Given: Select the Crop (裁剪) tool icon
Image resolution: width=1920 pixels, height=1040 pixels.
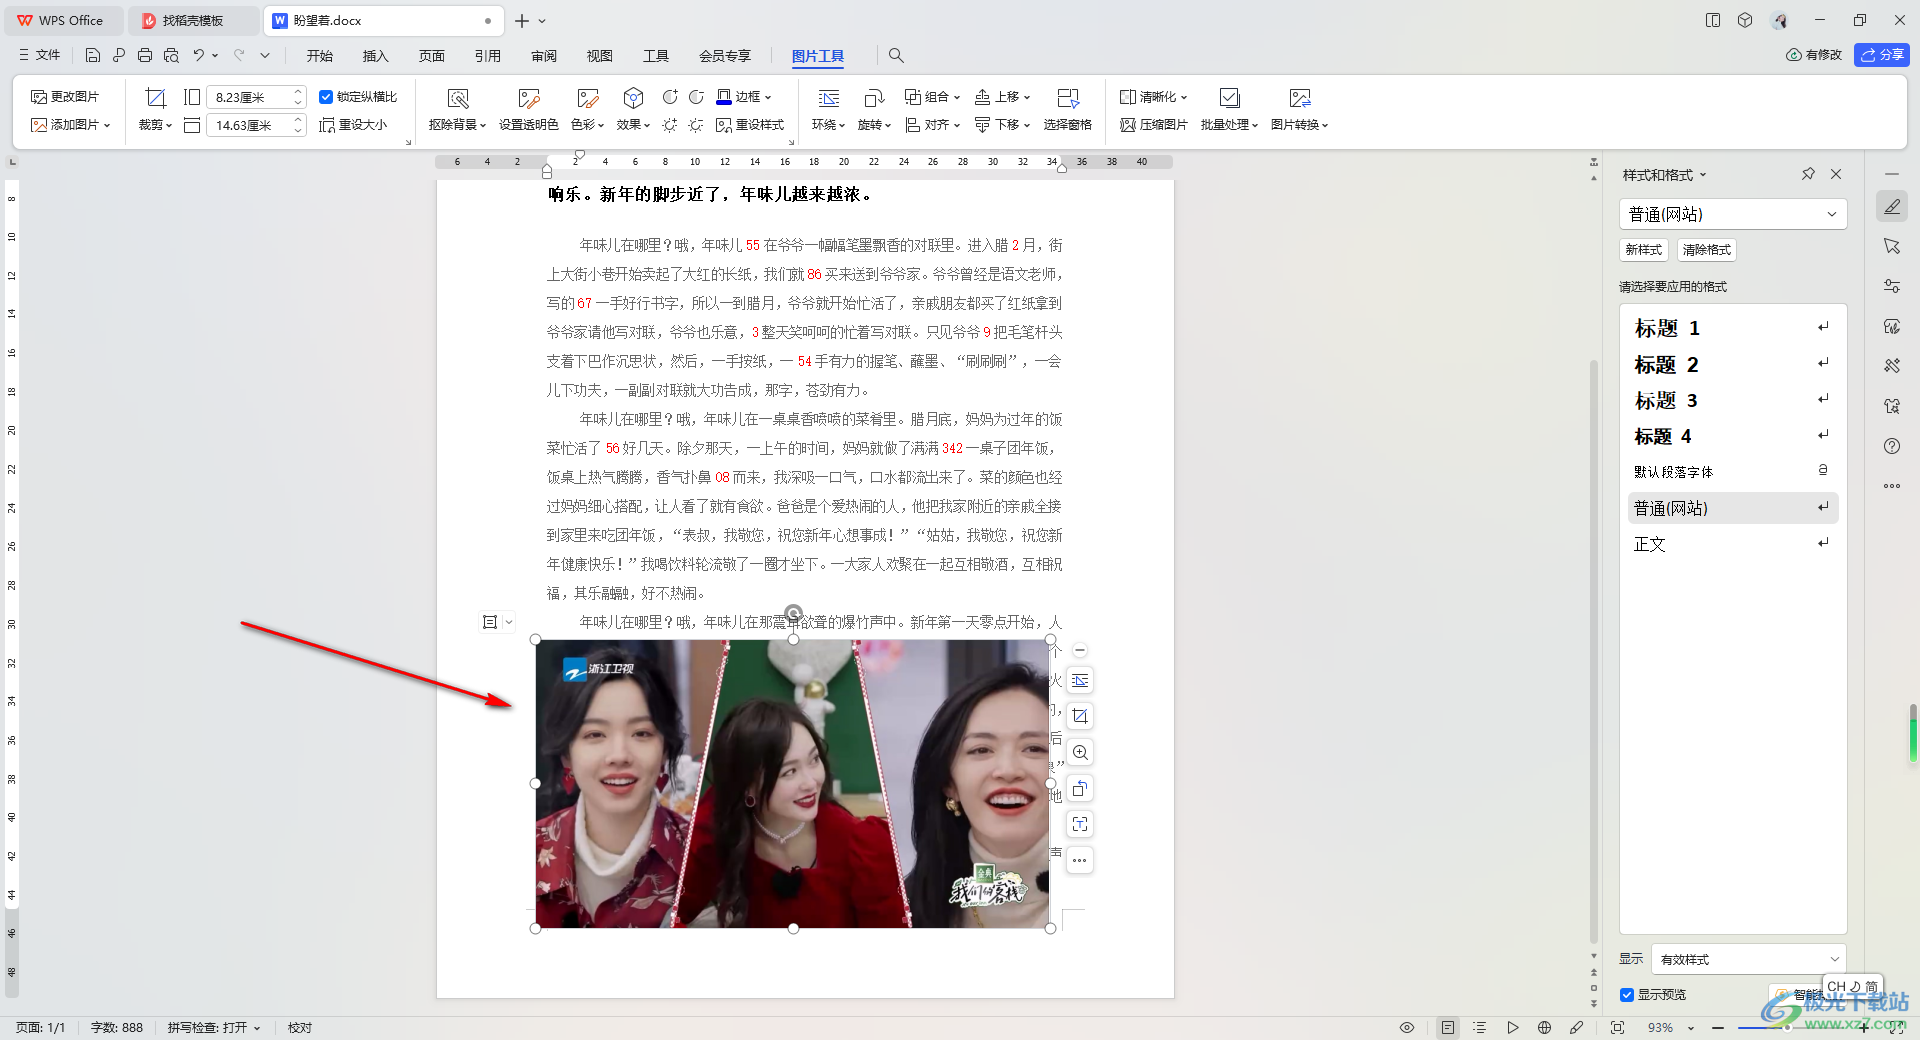Looking at the screenshot, I should coord(155,98).
